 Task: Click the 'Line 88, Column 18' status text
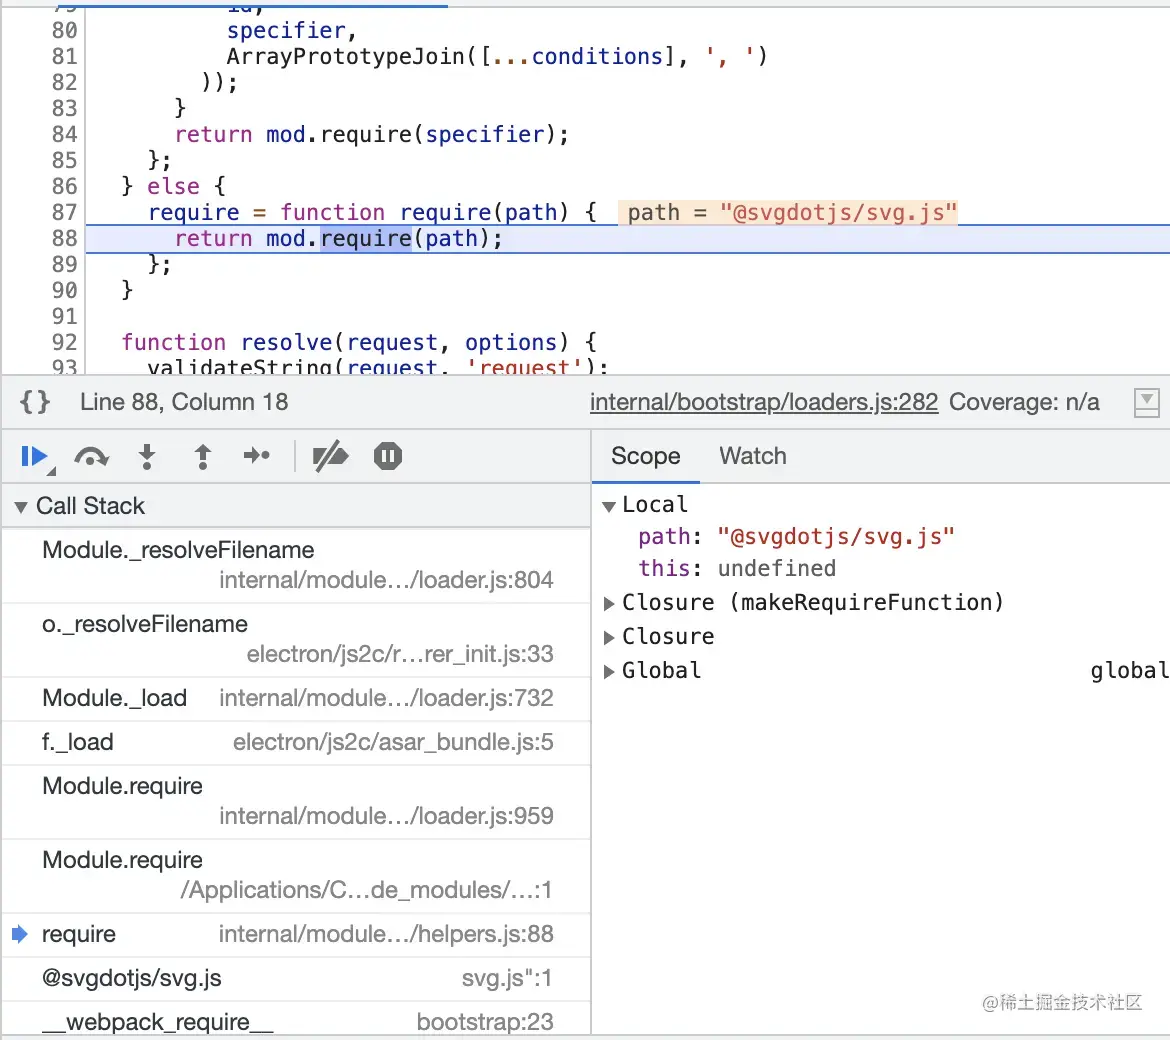[x=184, y=402]
